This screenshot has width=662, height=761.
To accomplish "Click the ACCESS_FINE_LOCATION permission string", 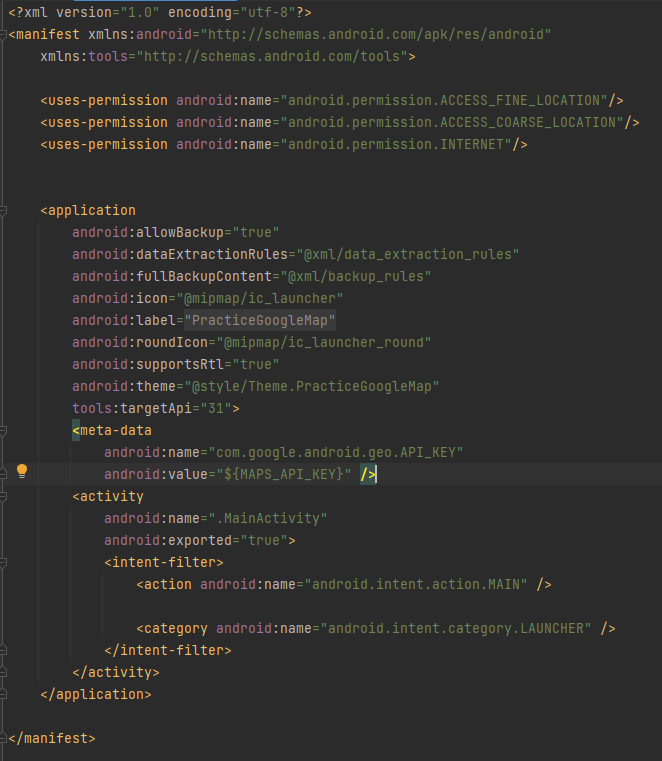I will coord(444,100).
